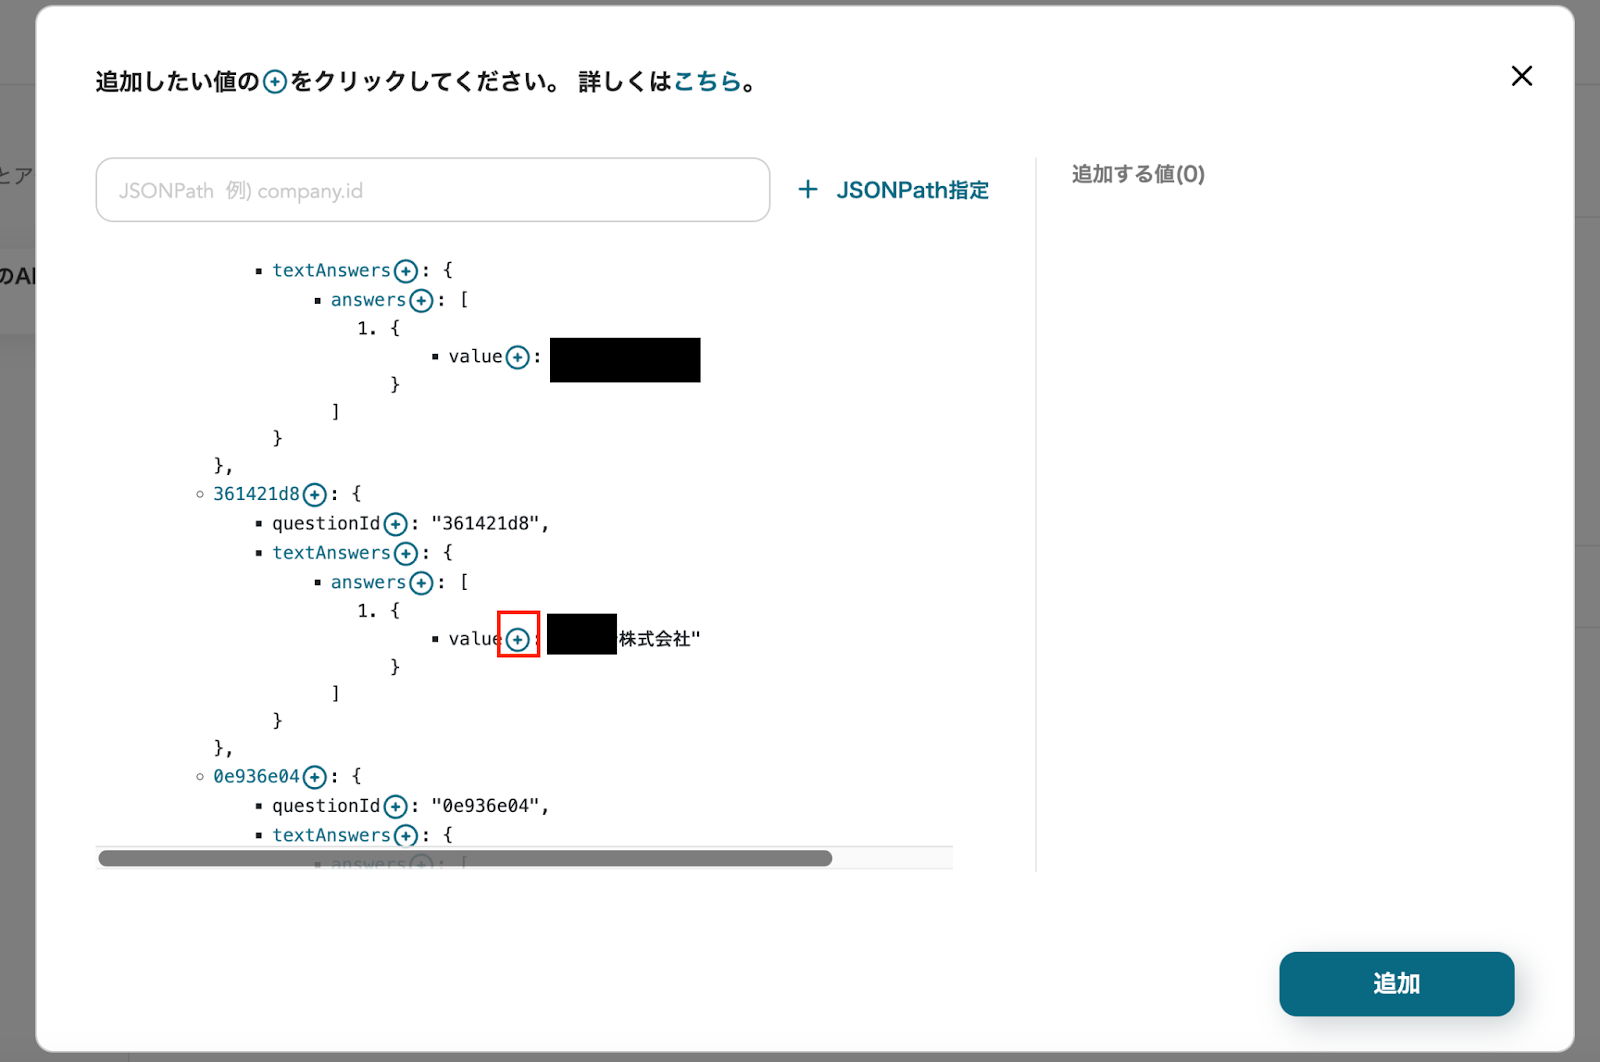Click plus icon next to first textAnswers key
Screen dimensions: 1600x1062
click(405, 271)
